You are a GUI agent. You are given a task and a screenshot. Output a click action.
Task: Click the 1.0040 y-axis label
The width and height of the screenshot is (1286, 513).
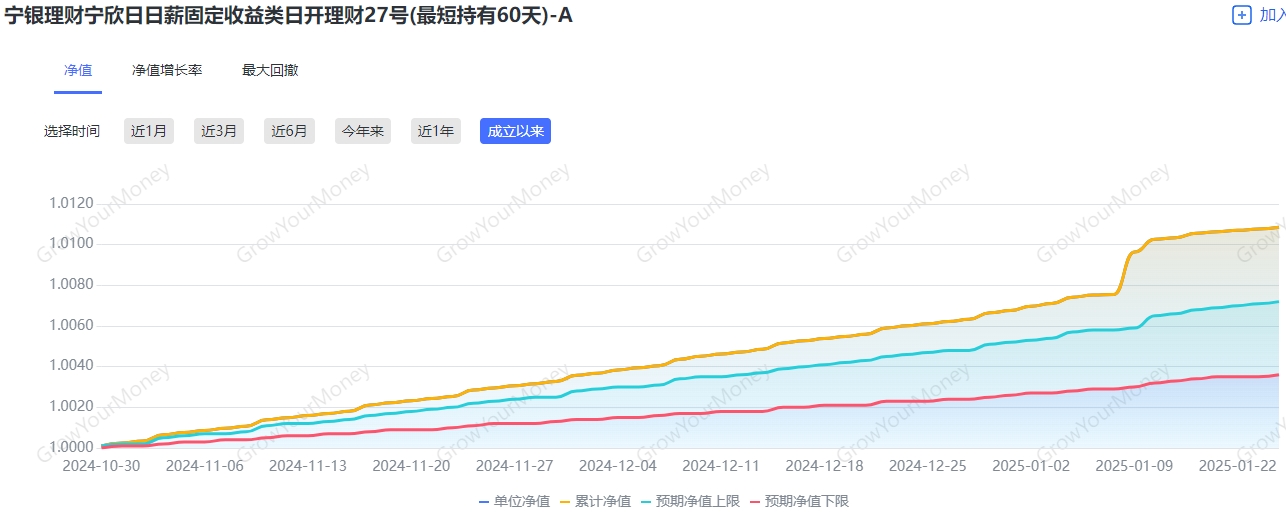71,366
